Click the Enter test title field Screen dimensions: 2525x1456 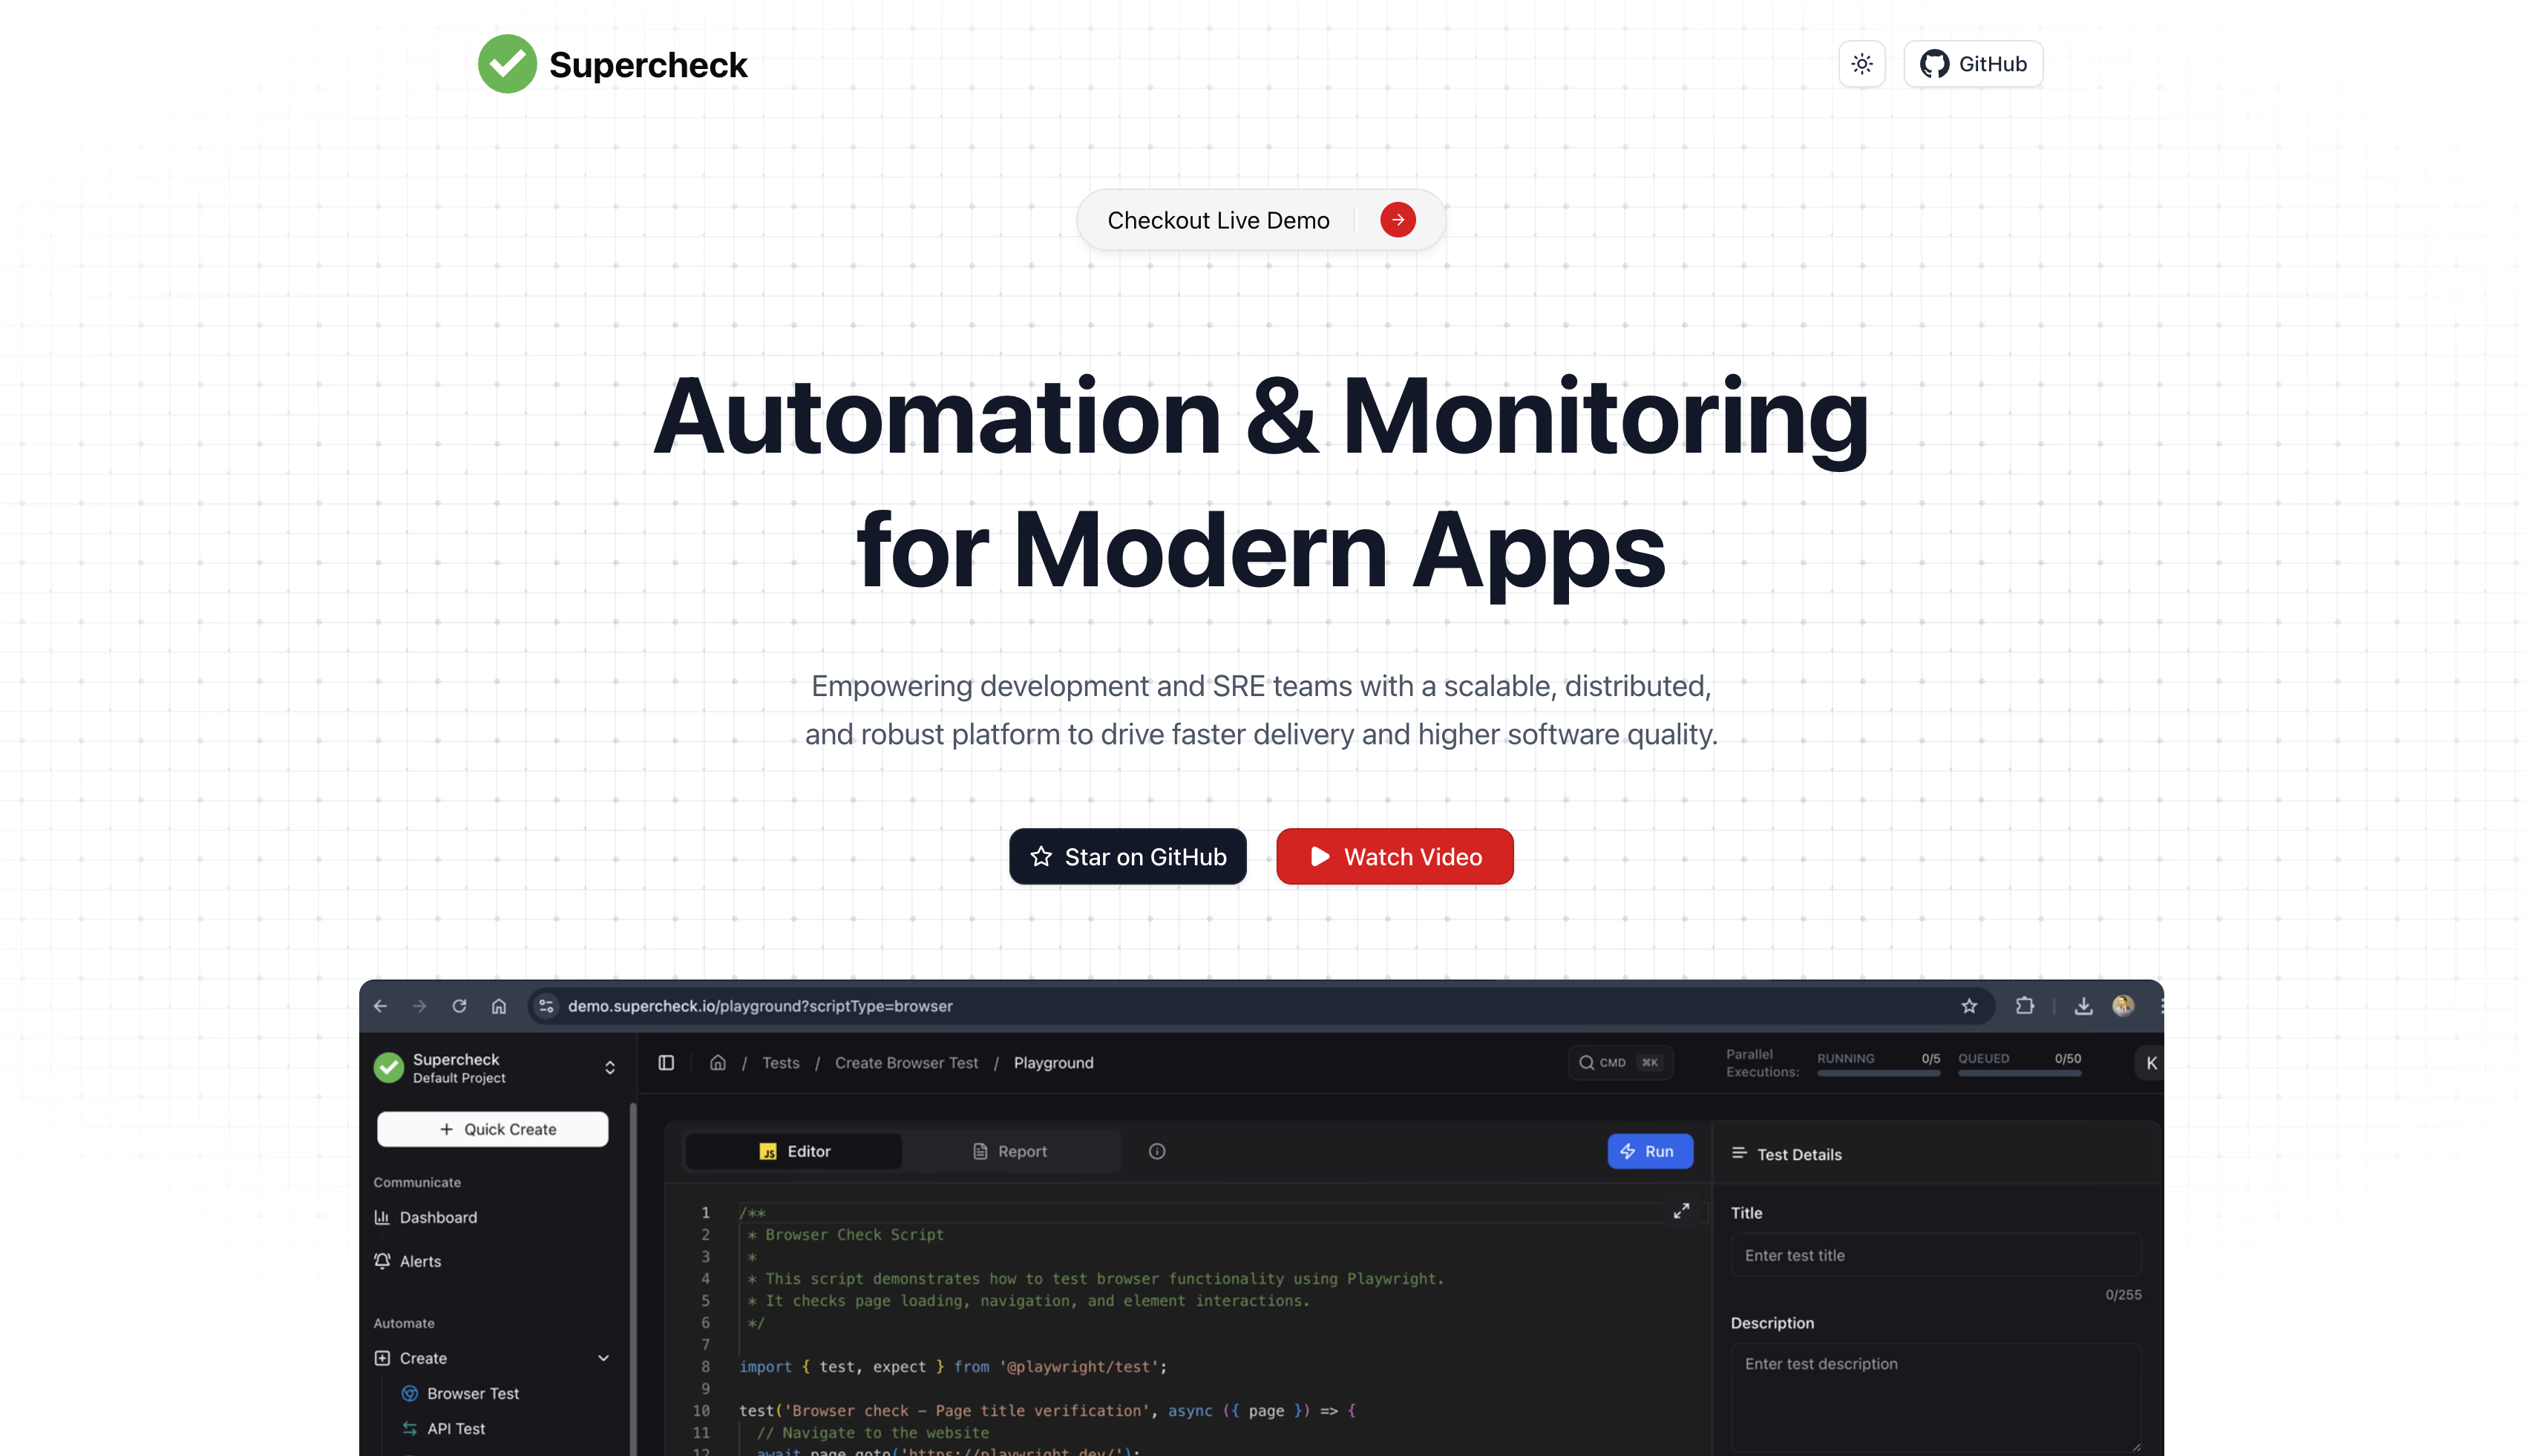click(x=1935, y=1256)
